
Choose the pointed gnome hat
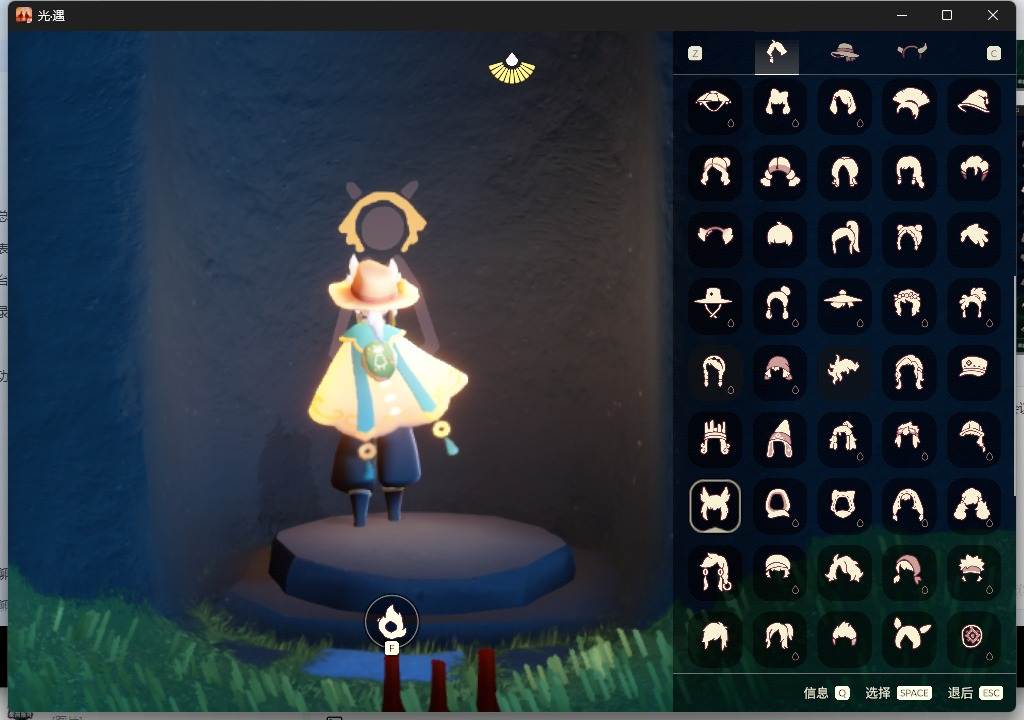pyautogui.click(x=779, y=438)
